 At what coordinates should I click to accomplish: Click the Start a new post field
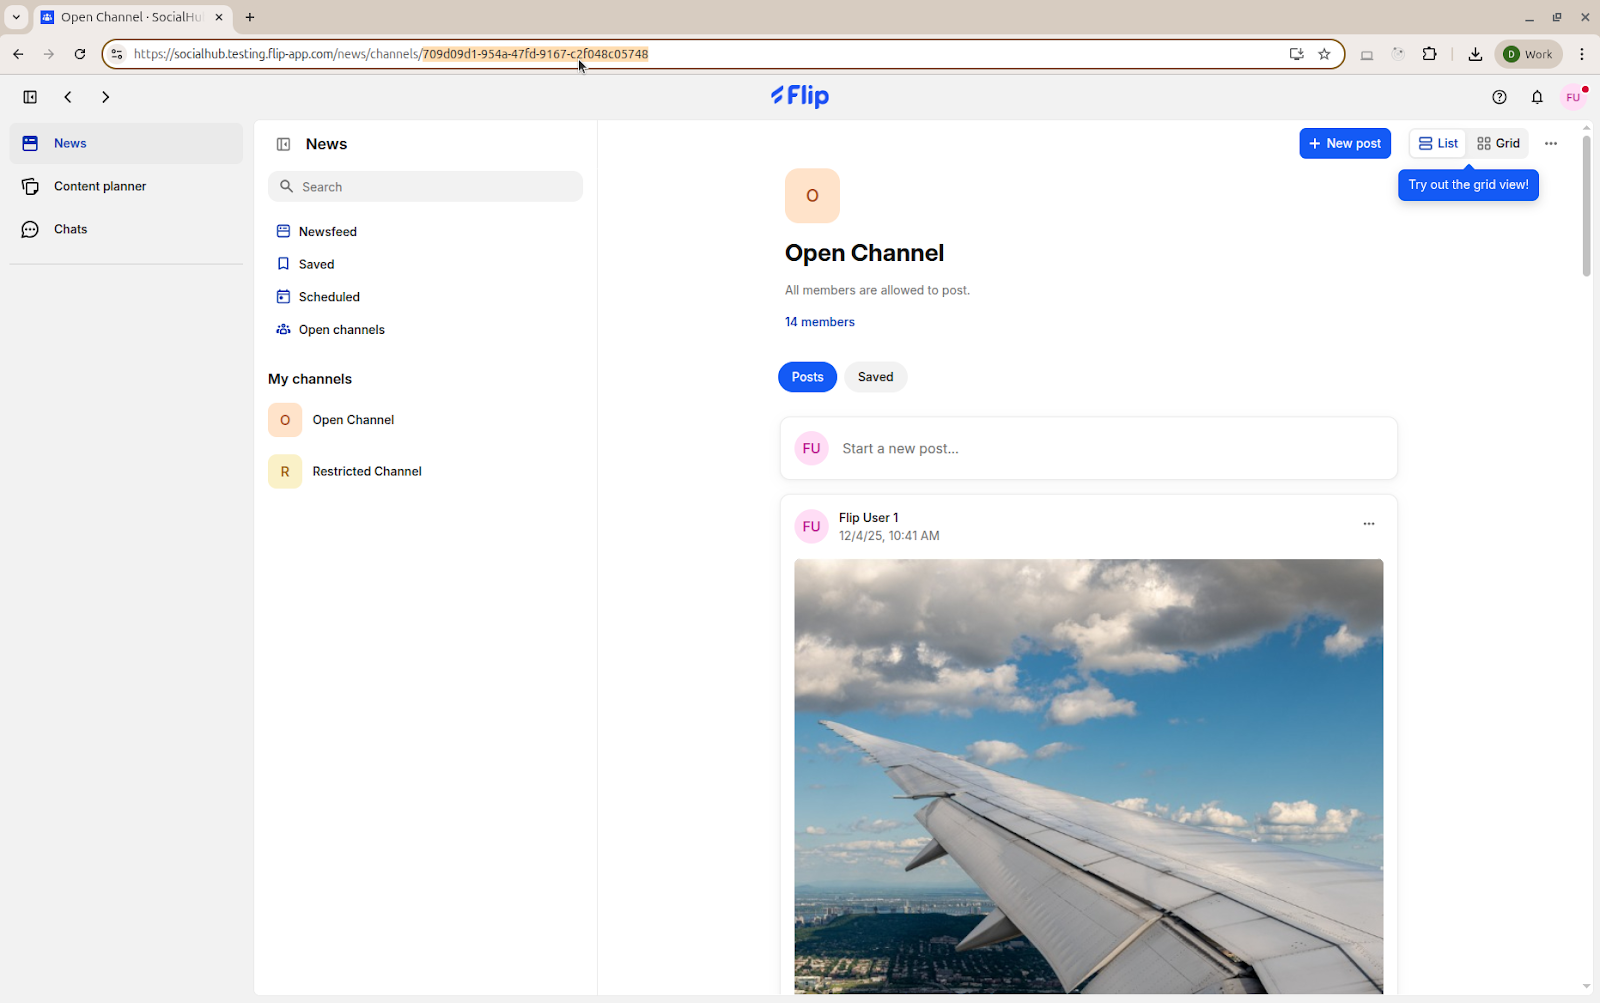1088,448
